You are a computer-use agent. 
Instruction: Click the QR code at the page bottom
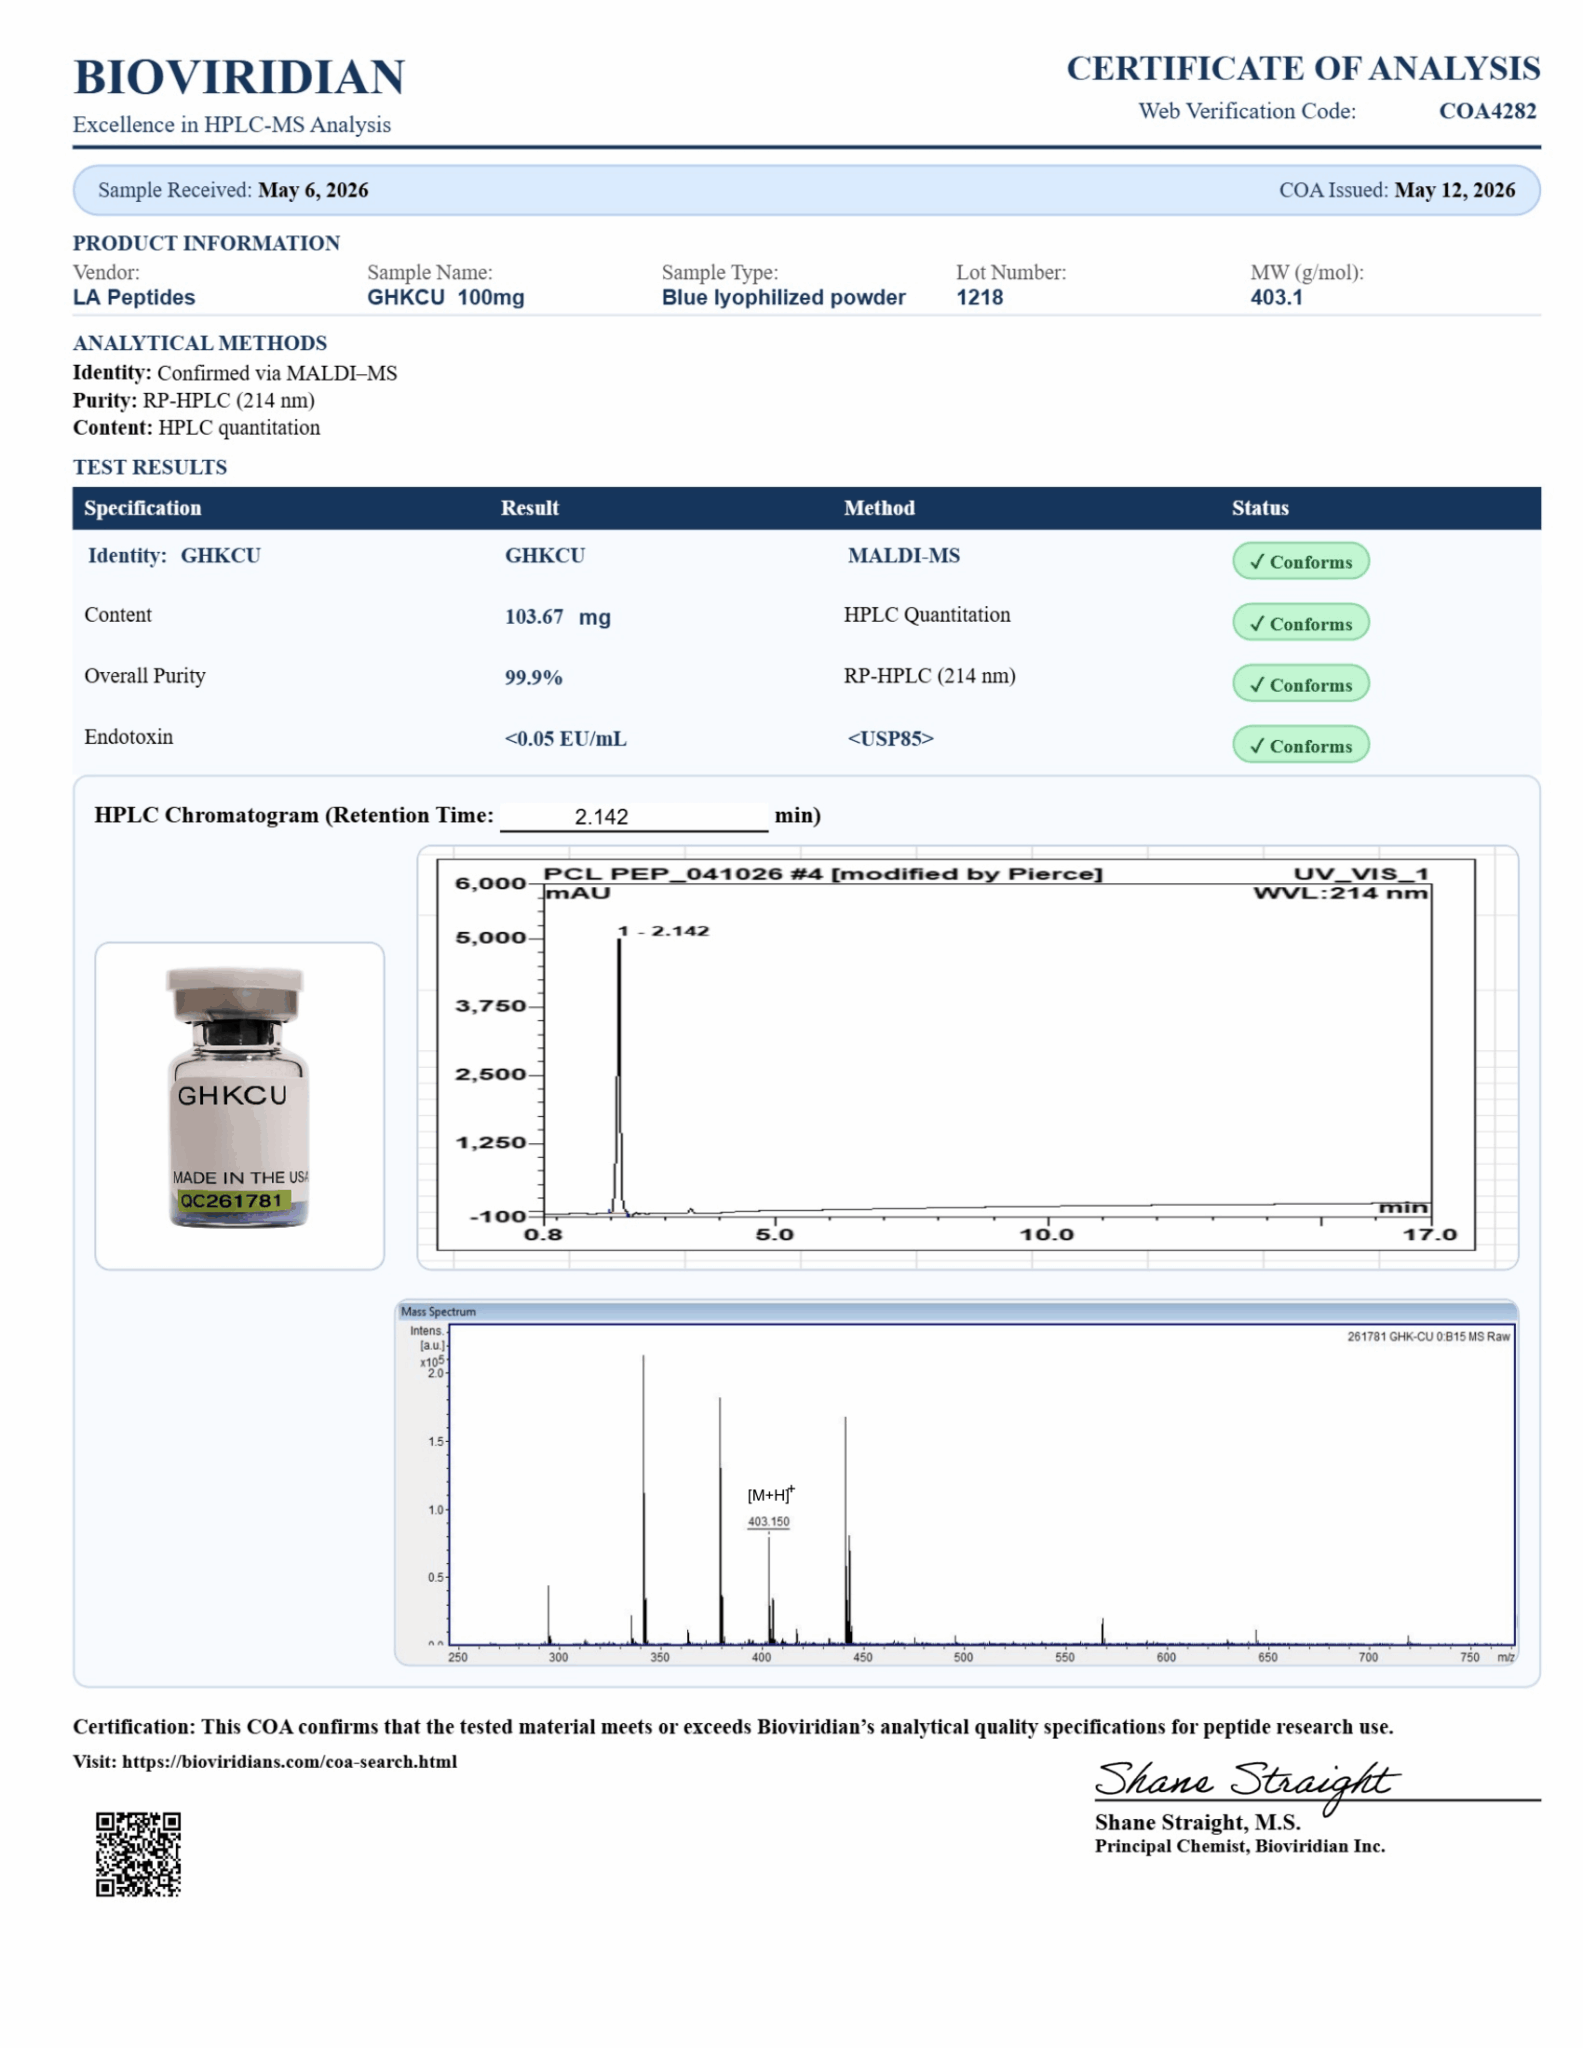click(x=138, y=1853)
